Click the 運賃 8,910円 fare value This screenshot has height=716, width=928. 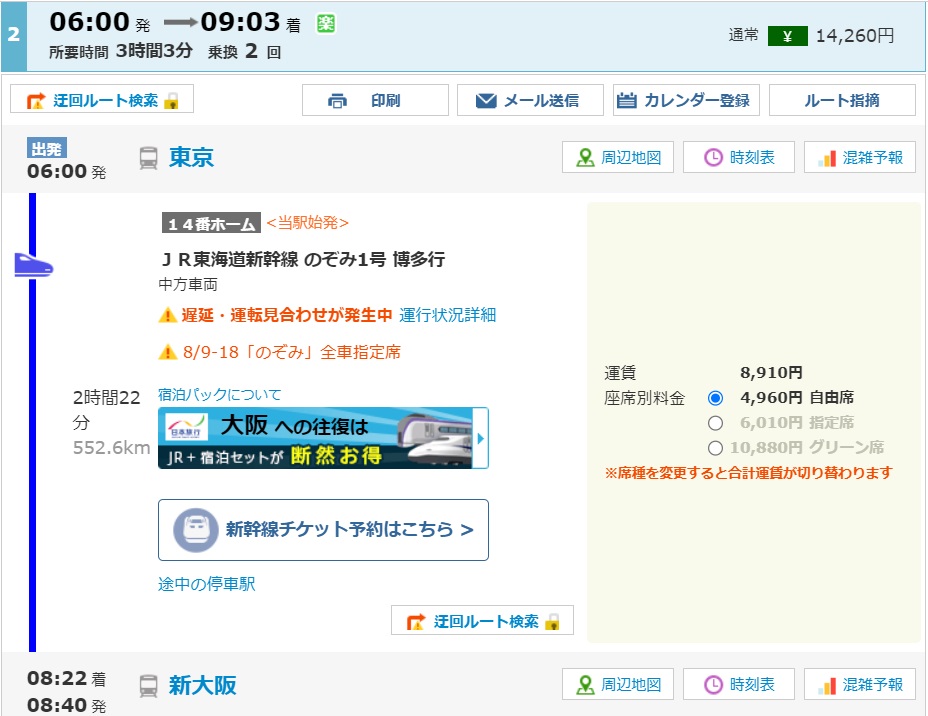[771, 373]
